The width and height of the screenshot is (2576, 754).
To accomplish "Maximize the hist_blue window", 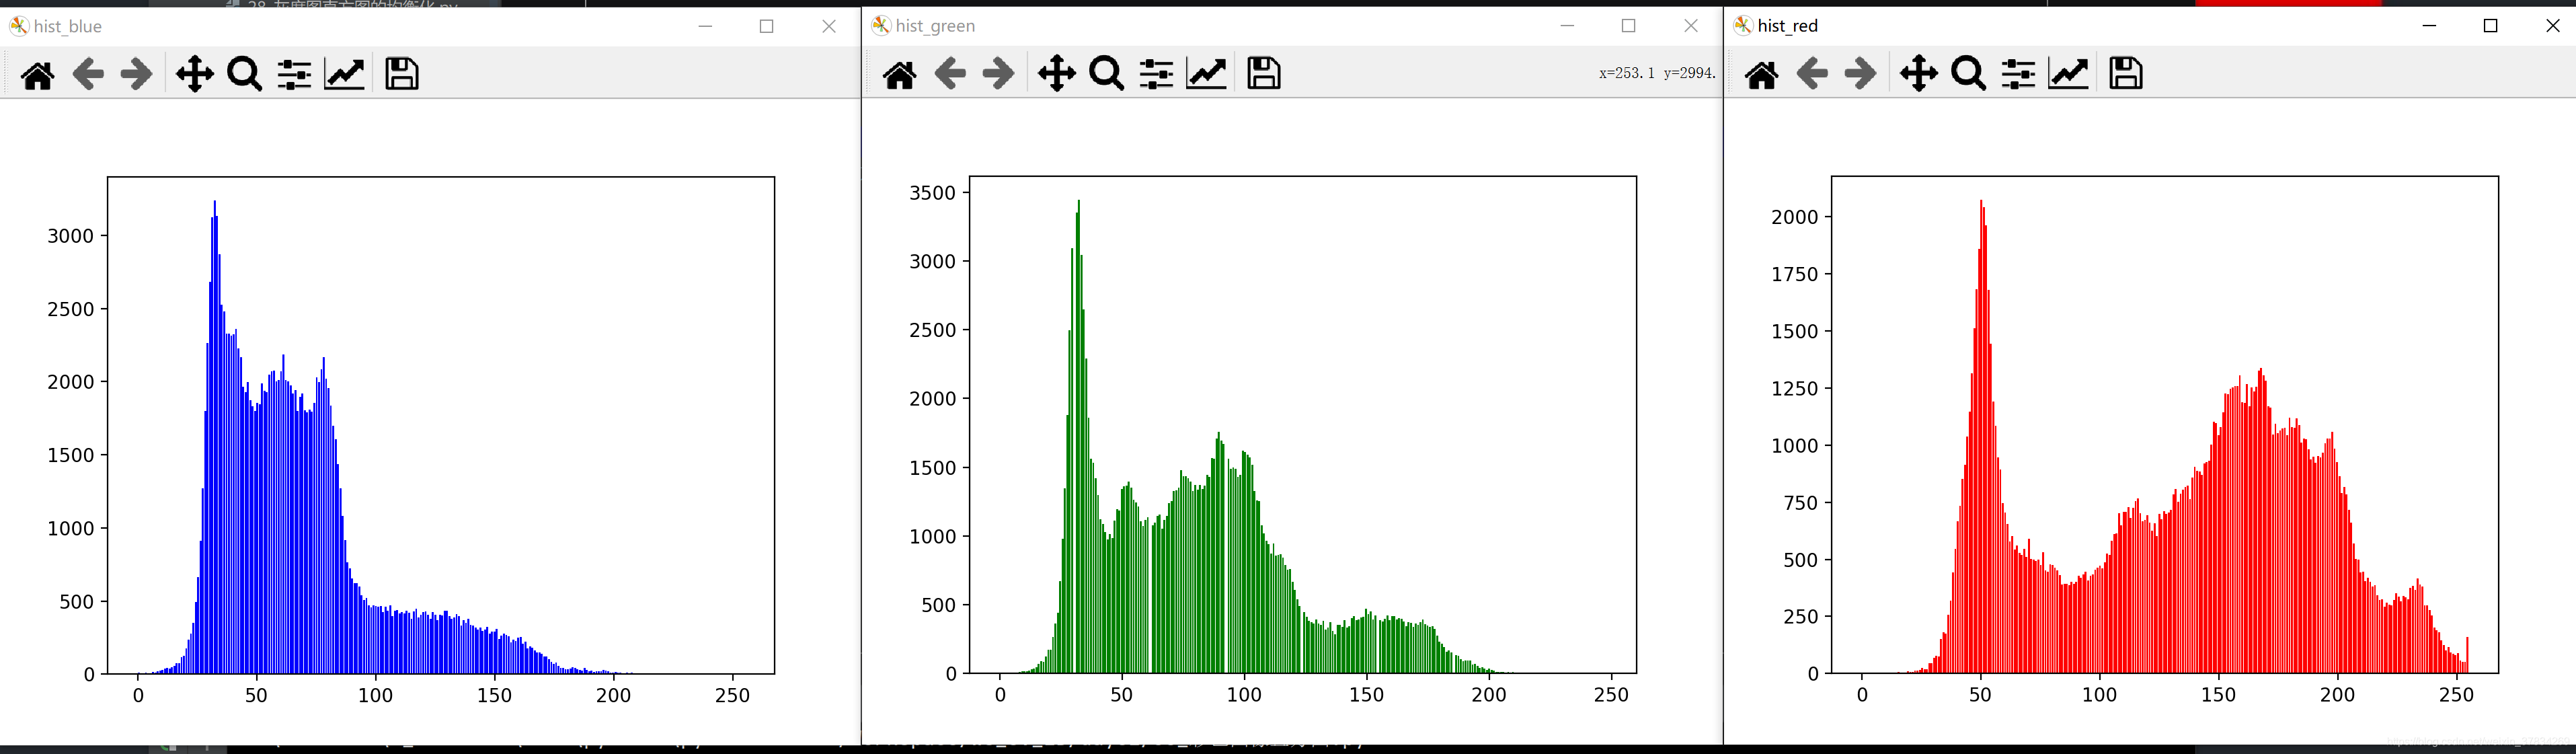I will pyautogui.click(x=767, y=26).
